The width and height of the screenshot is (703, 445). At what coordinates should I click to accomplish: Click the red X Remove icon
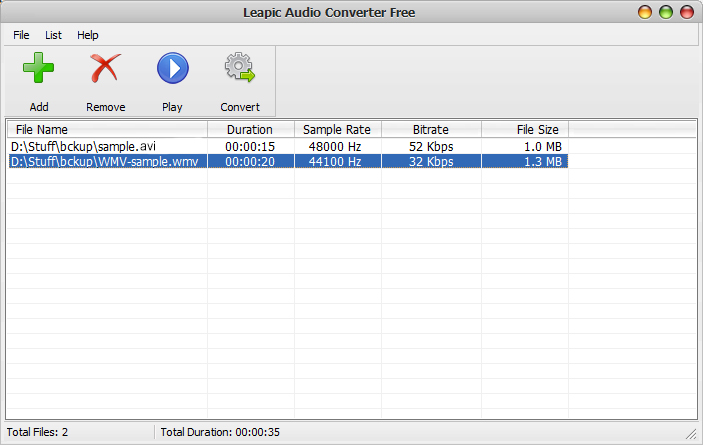pos(105,68)
